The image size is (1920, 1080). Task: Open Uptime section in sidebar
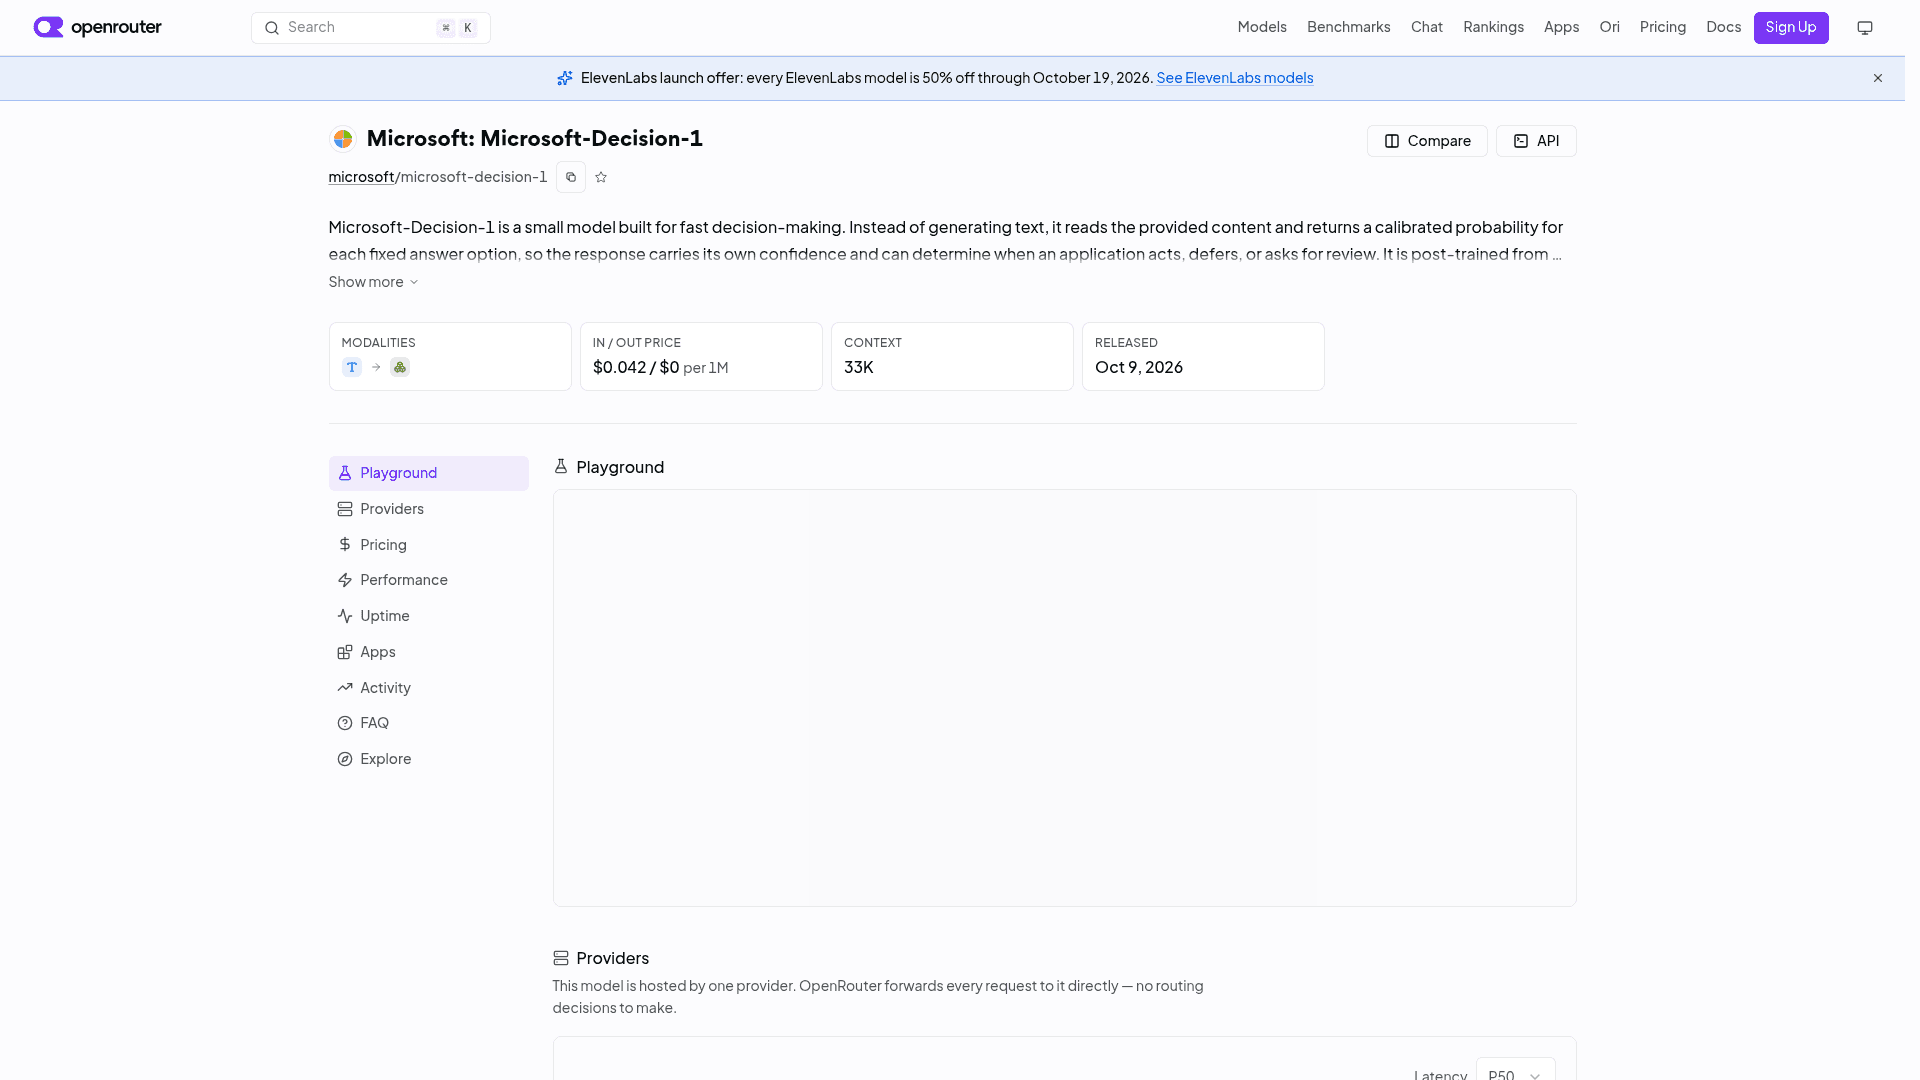pos(429,616)
